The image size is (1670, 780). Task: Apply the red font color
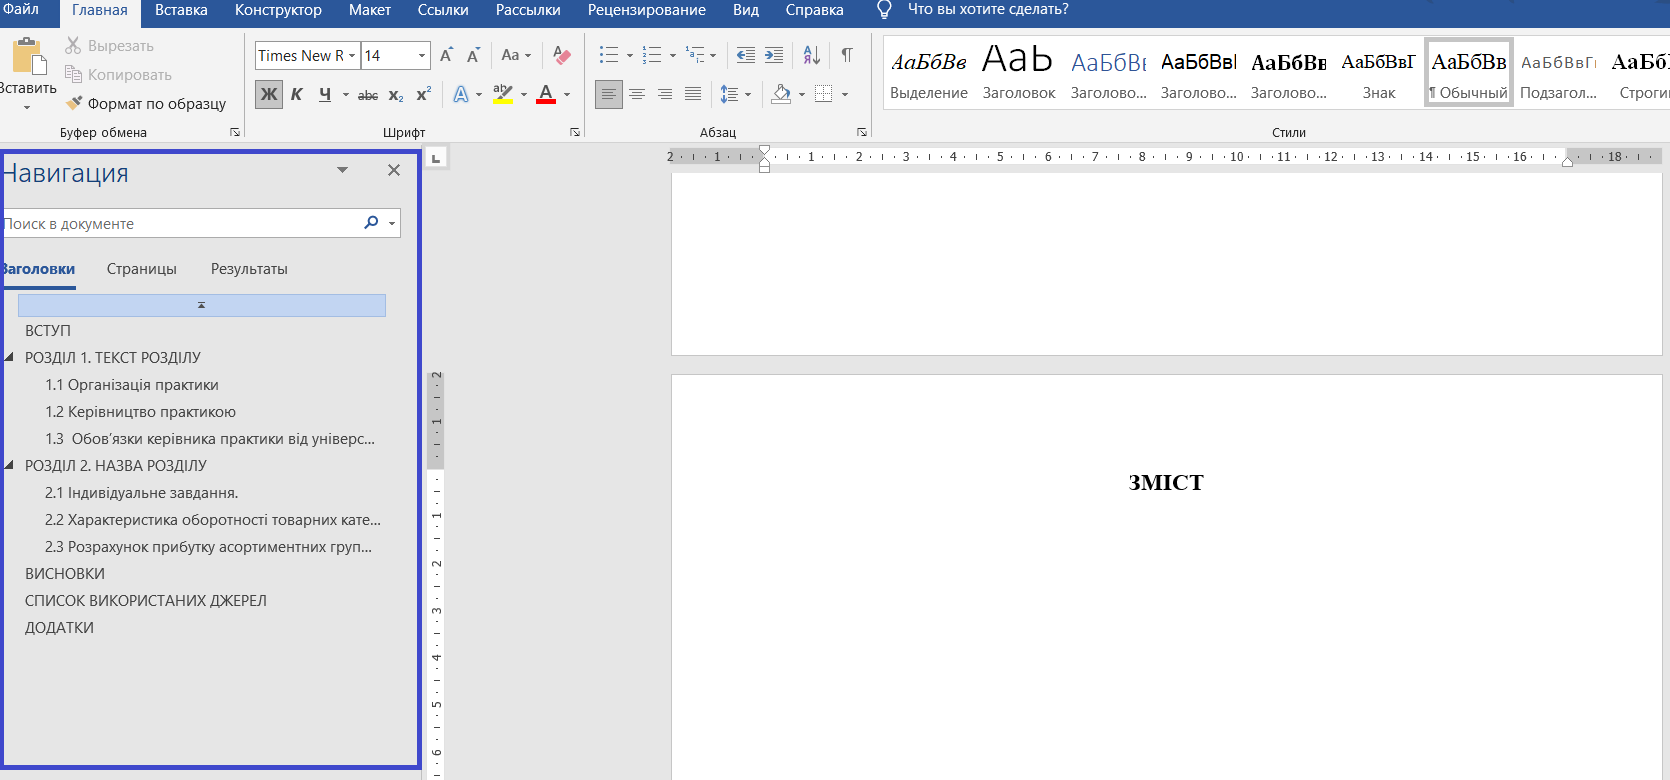546,94
